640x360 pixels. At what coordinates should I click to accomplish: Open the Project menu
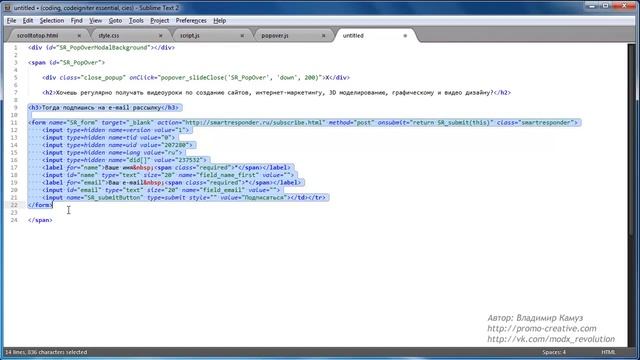(160, 20)
